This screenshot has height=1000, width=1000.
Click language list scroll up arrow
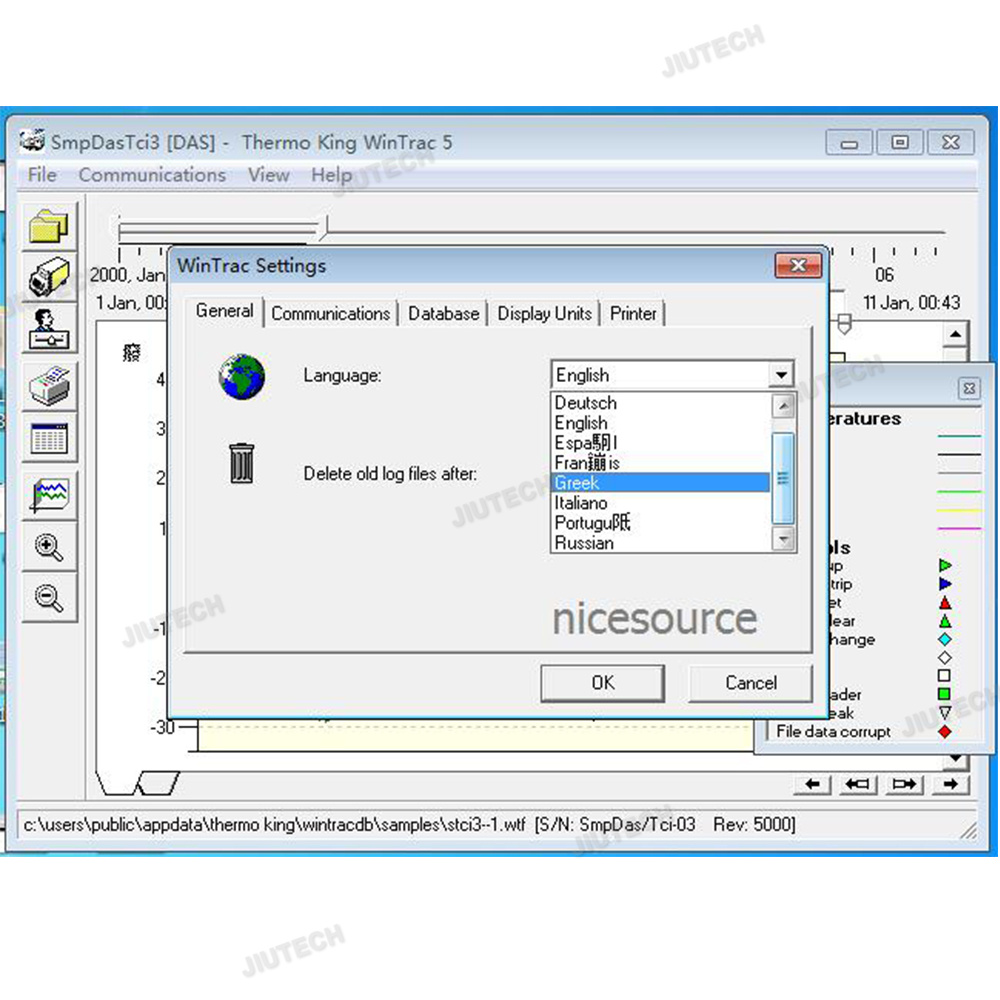(783, 406)
